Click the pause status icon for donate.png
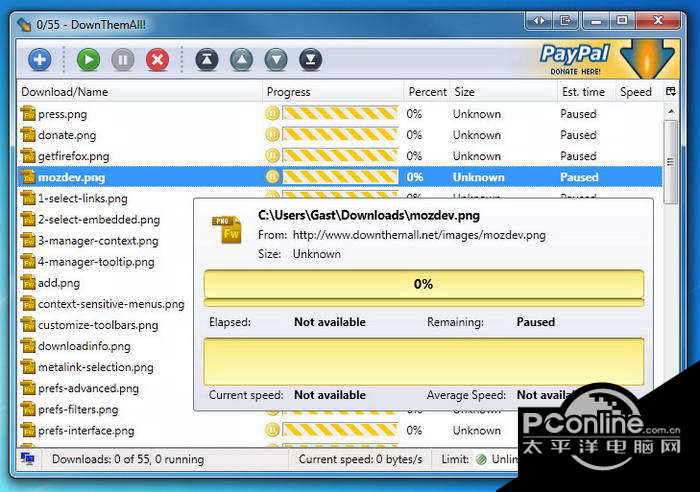The image size is (700, 492). (272, 134)
